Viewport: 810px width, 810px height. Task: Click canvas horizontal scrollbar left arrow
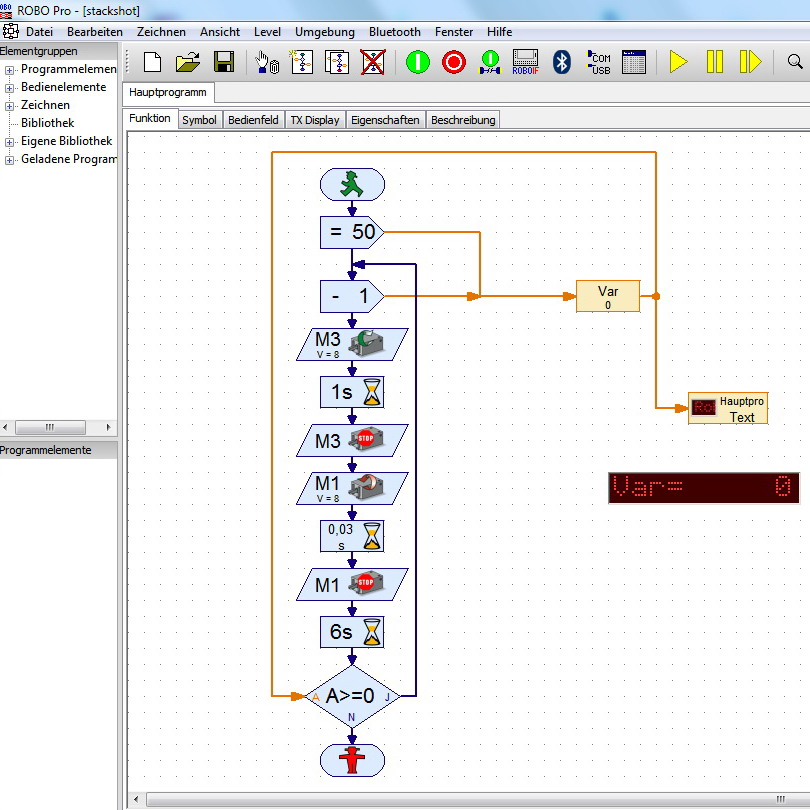136,800
